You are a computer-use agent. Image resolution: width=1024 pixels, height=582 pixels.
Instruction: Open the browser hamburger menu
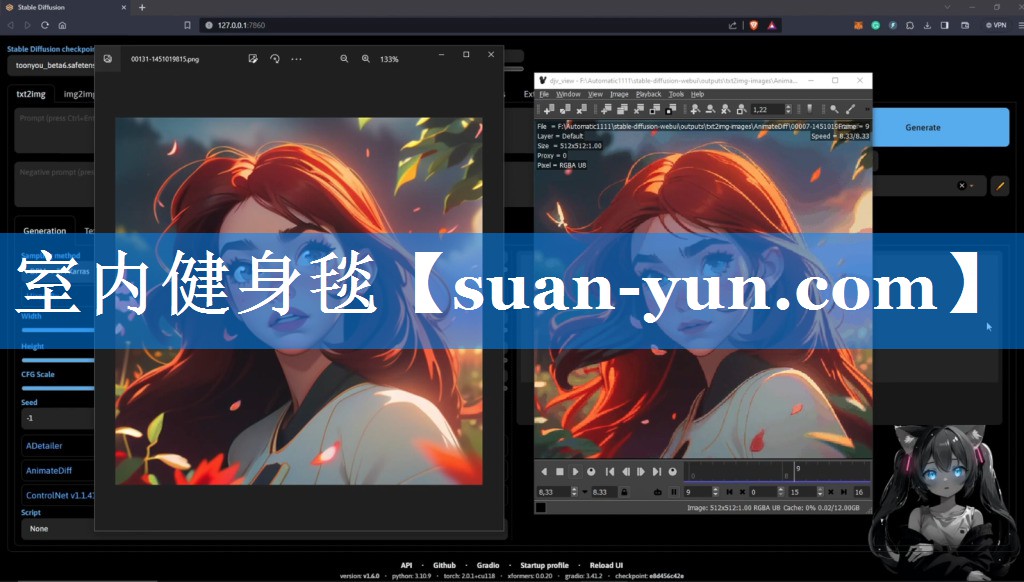click(x=1020, y=25)
